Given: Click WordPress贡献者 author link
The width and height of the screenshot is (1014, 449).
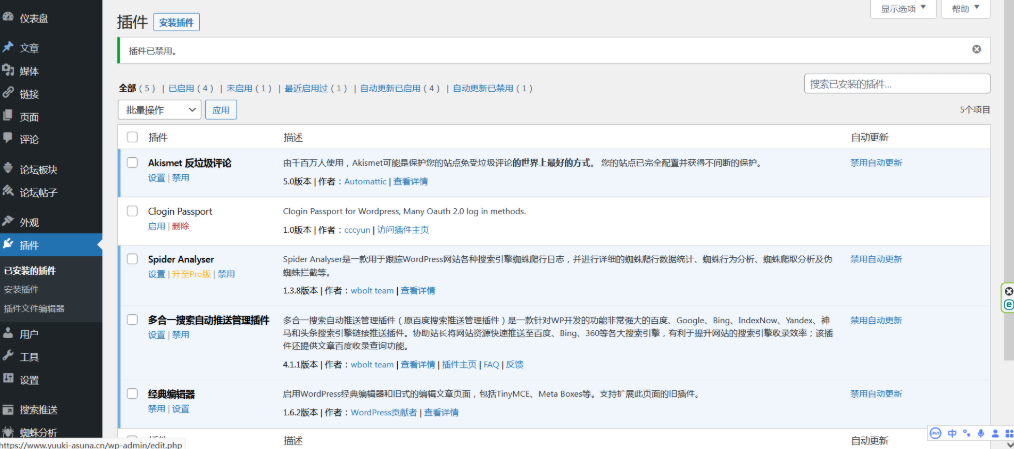Looking at the screenshot, I should [384, 412].
